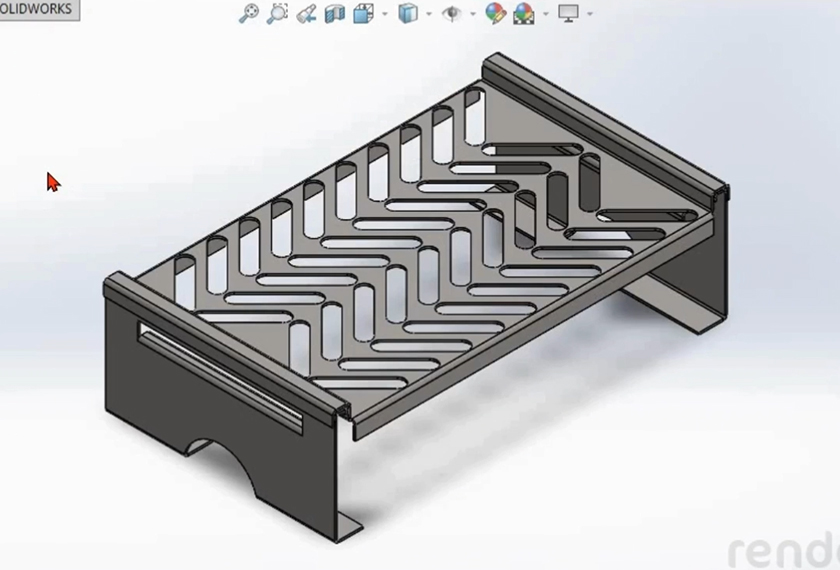Click the Apply Scene icon
Screen dimensions: 840x570
coord(524,13)
